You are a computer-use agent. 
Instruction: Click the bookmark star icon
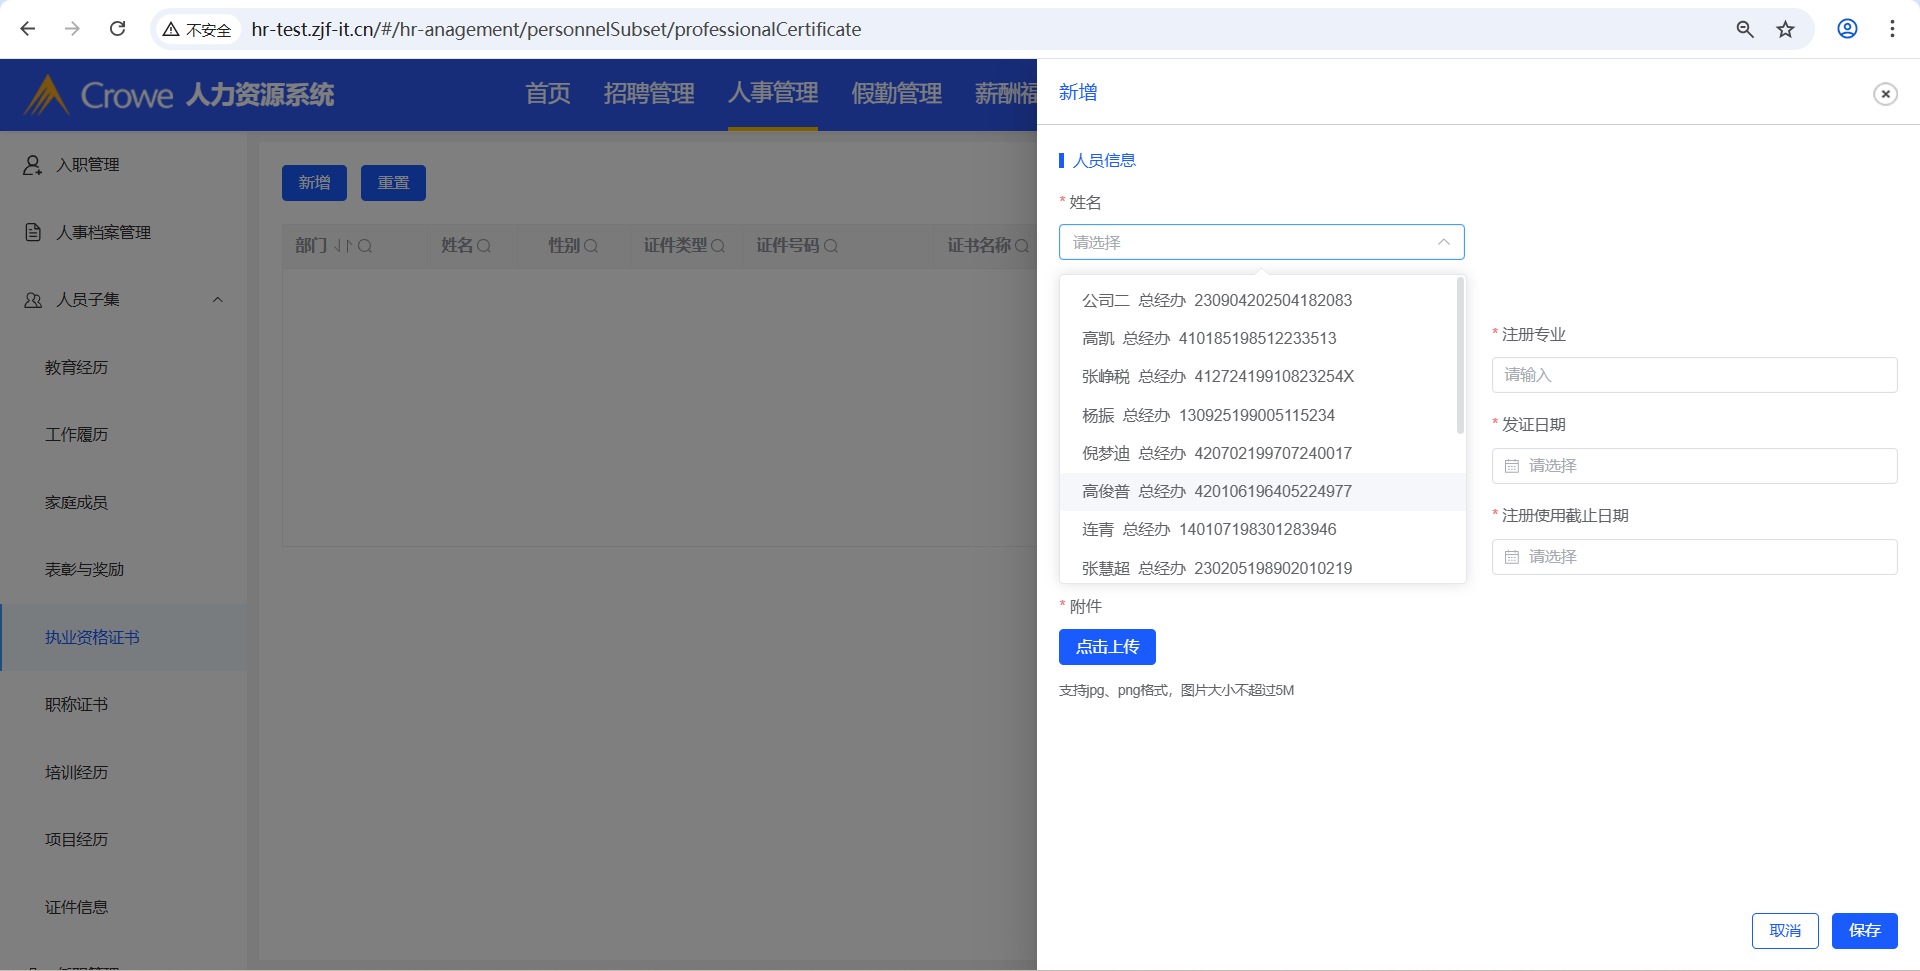(1785, 29)
